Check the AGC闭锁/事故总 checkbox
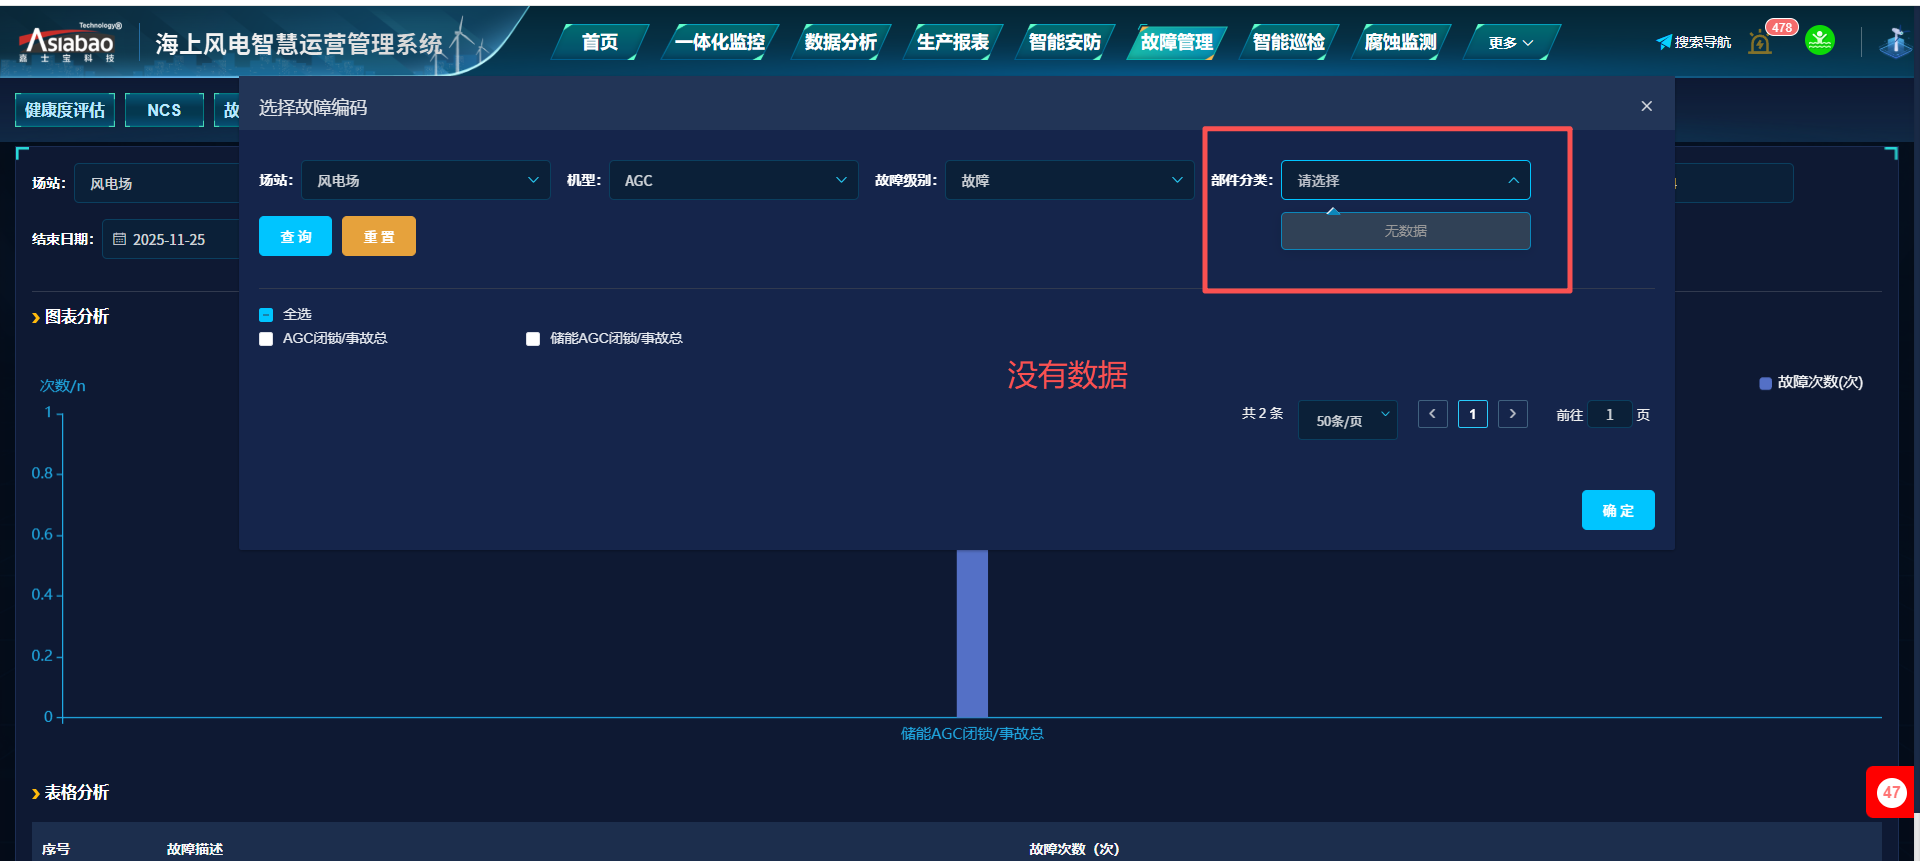Screen dimensions: 1920x861 [x=266, y=339]
